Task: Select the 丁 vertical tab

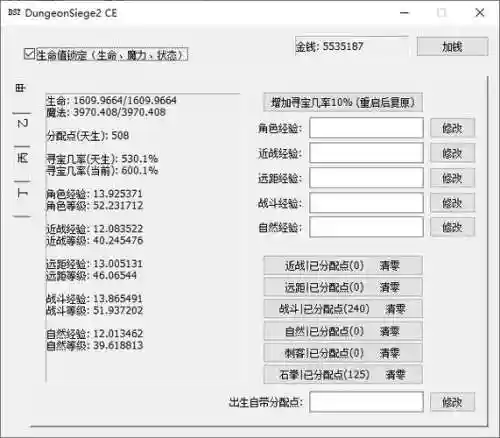Action: 22,193
